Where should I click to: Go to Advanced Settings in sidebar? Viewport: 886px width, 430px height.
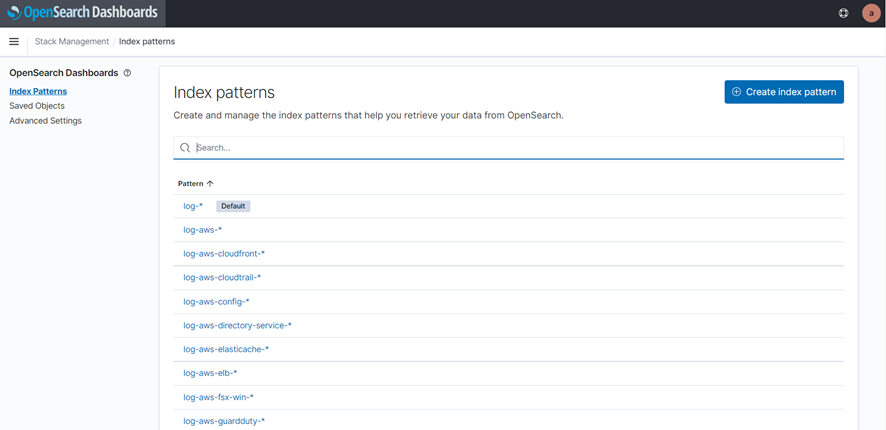[x=45, y=121]
